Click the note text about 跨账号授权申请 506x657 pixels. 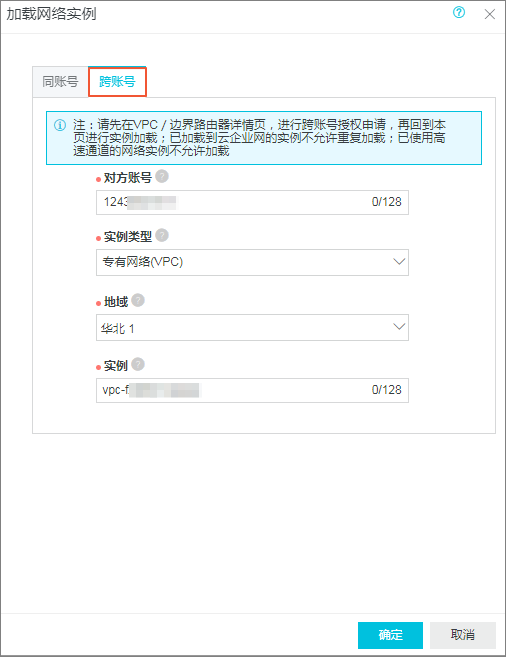pos(259,138)
